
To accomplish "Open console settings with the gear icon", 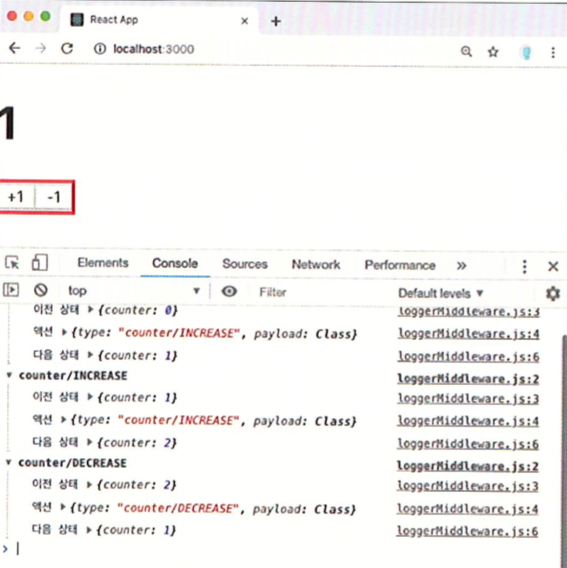I will [x=553, y=293].
